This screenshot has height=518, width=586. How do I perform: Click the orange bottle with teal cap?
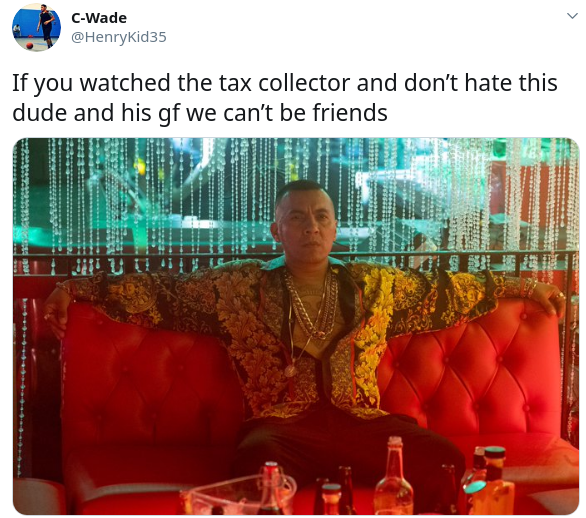tap(491, 481)
